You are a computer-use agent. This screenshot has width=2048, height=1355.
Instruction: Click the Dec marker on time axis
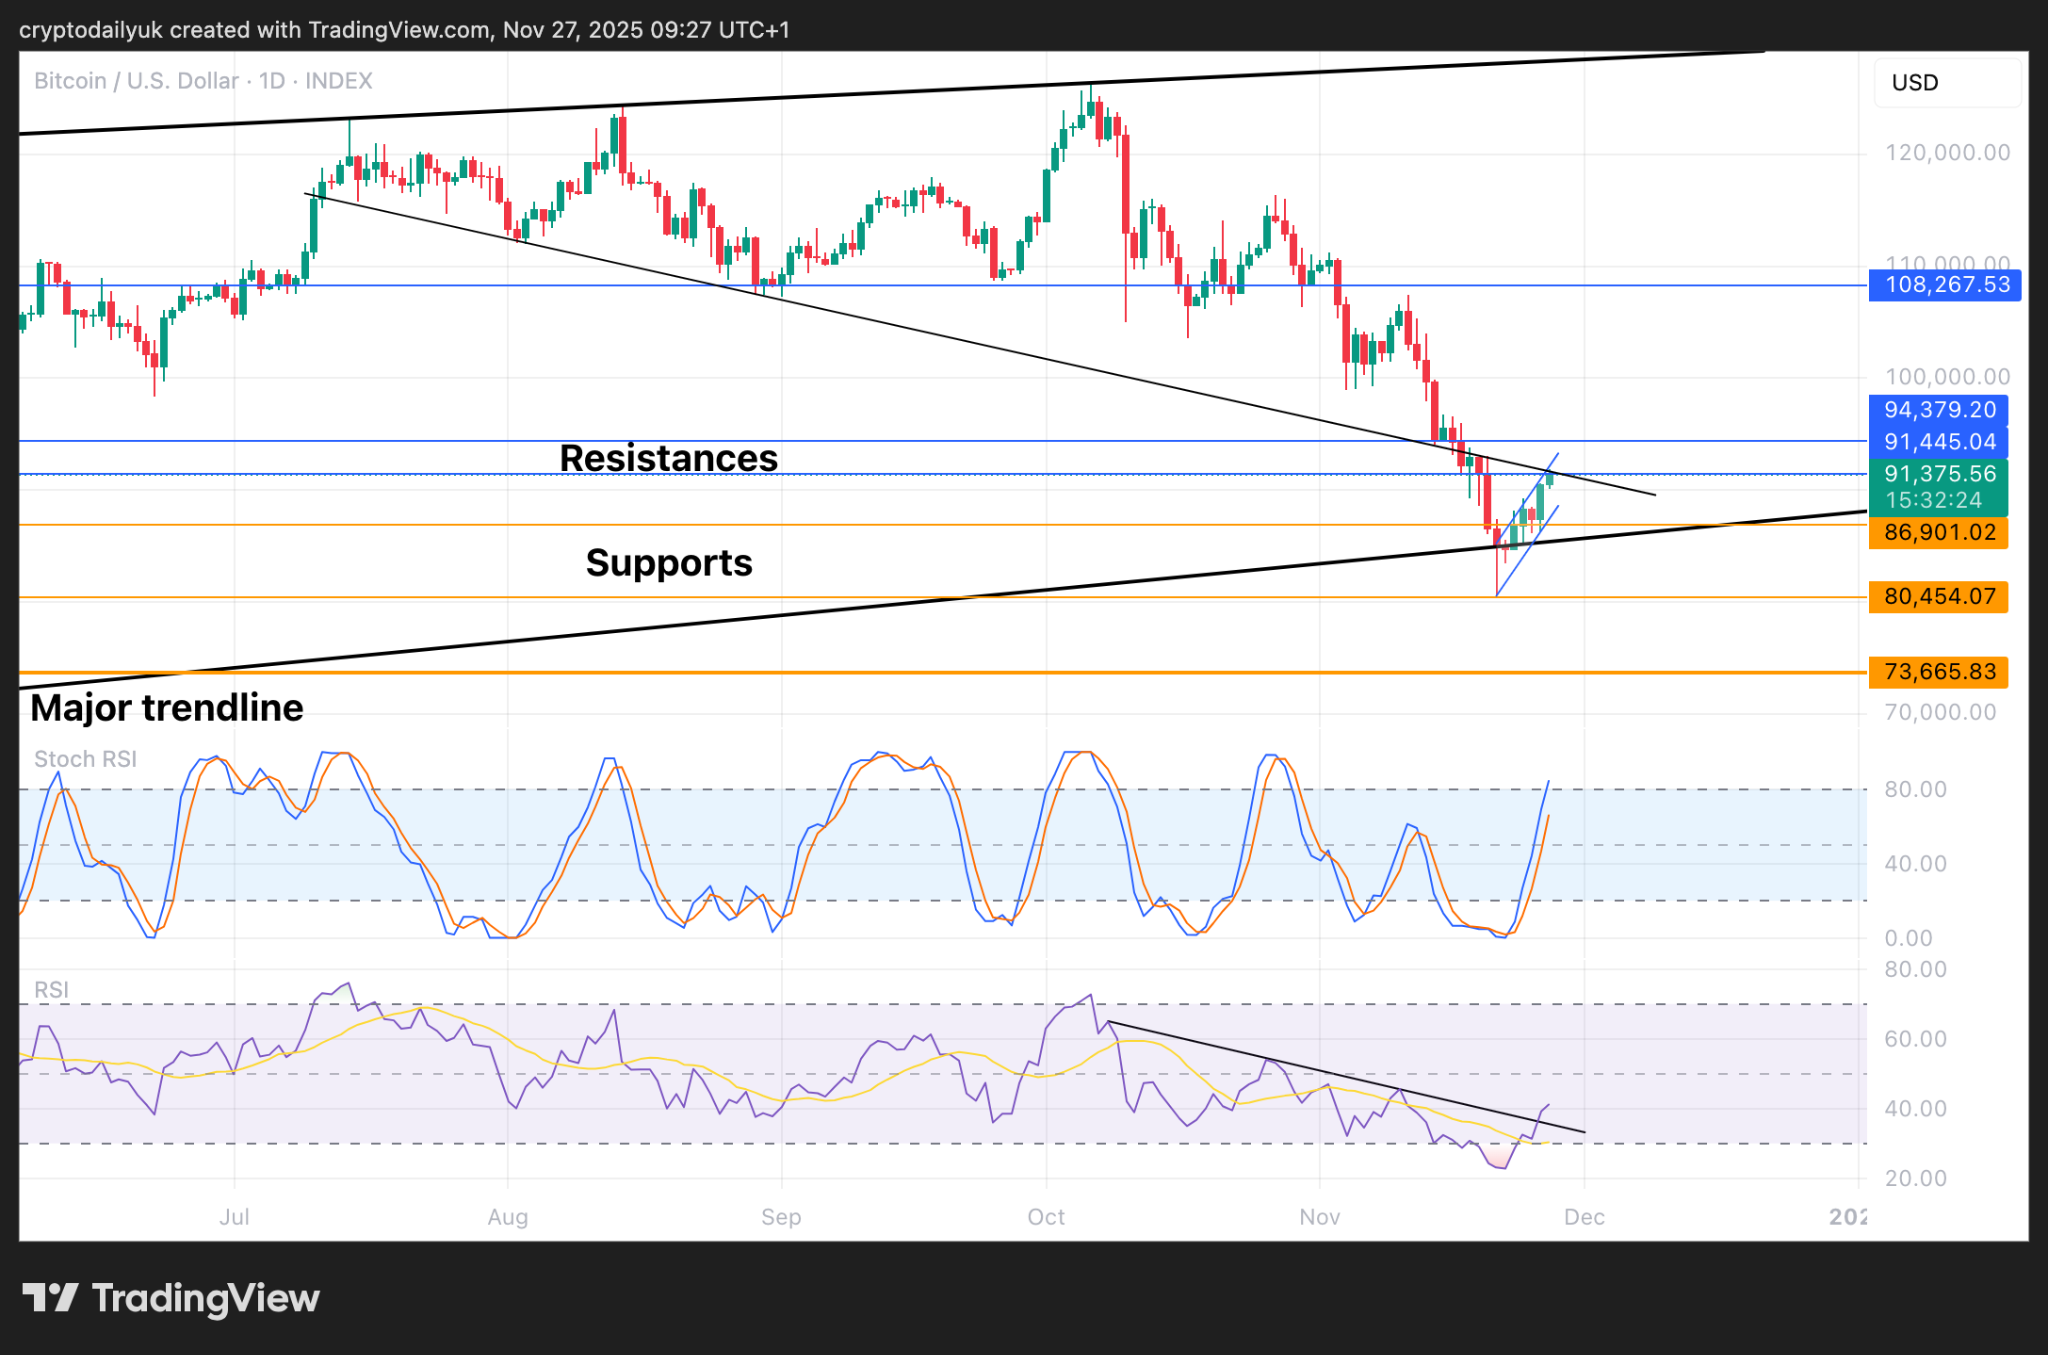pos(1584,1217)
